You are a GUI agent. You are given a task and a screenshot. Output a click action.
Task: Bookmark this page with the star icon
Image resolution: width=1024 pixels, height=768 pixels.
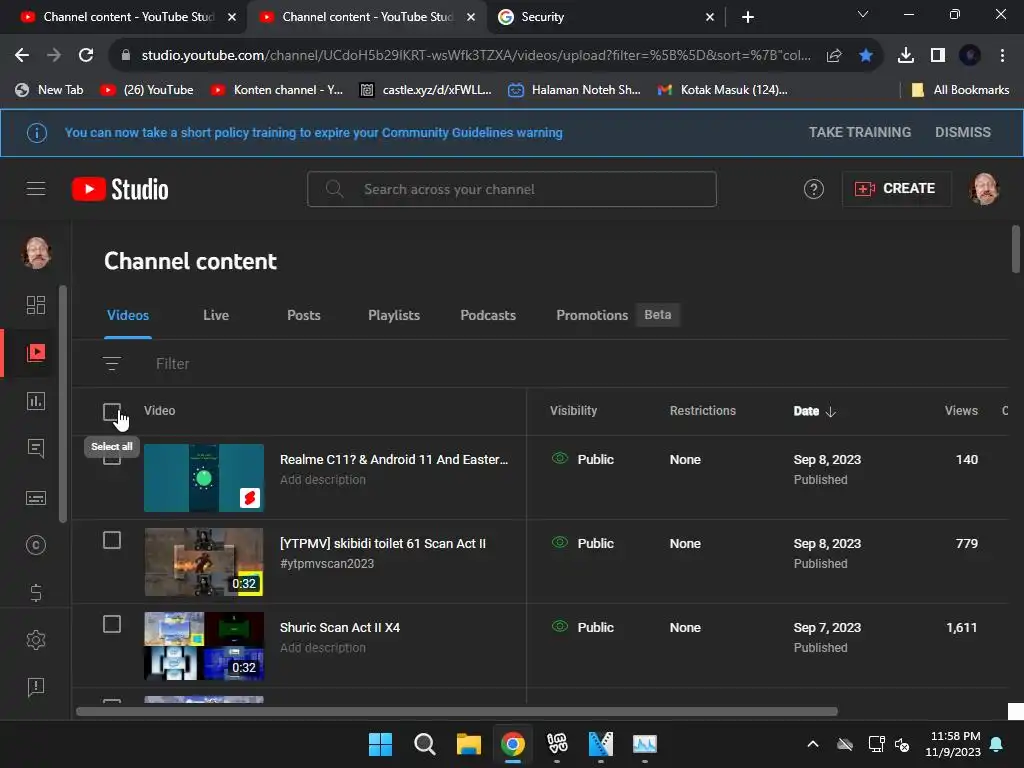click(x=865, y=56)
